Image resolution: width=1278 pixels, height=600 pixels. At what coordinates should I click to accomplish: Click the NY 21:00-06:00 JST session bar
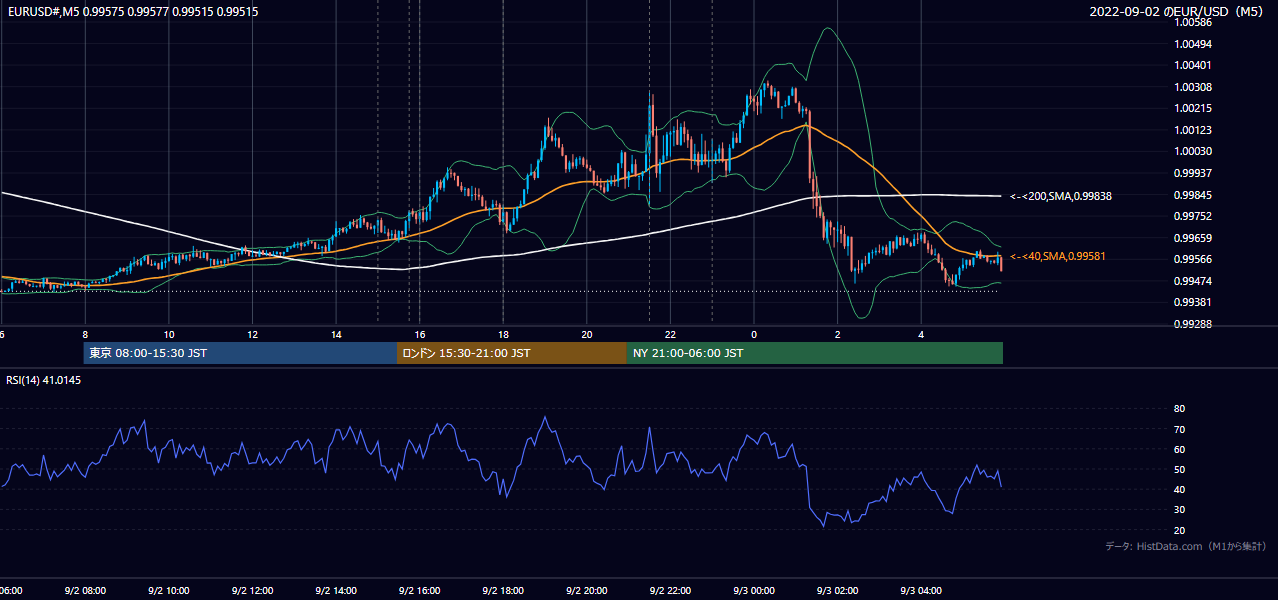point(815,353)
